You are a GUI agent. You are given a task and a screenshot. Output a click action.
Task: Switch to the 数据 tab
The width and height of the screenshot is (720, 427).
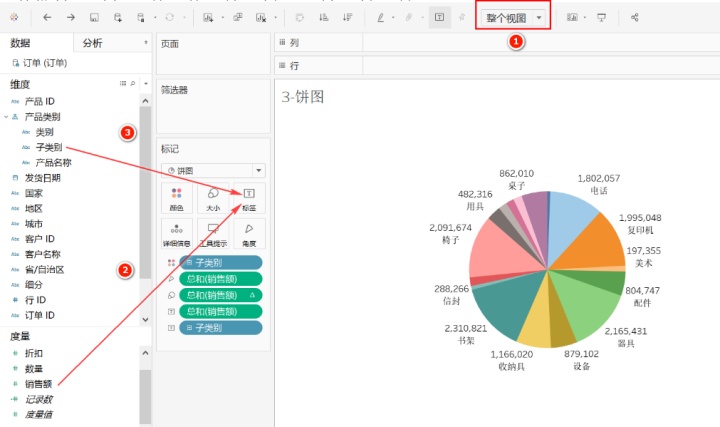click(20, 43)
